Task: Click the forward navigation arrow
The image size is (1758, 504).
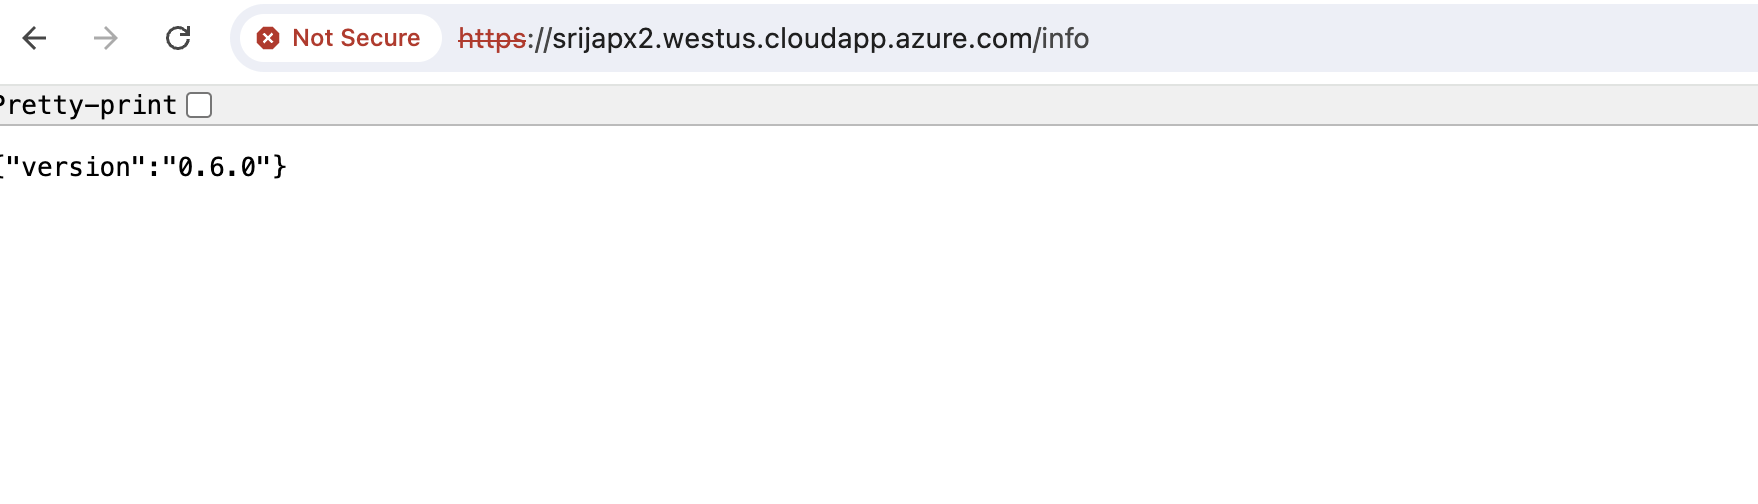Action: point(106,38)
